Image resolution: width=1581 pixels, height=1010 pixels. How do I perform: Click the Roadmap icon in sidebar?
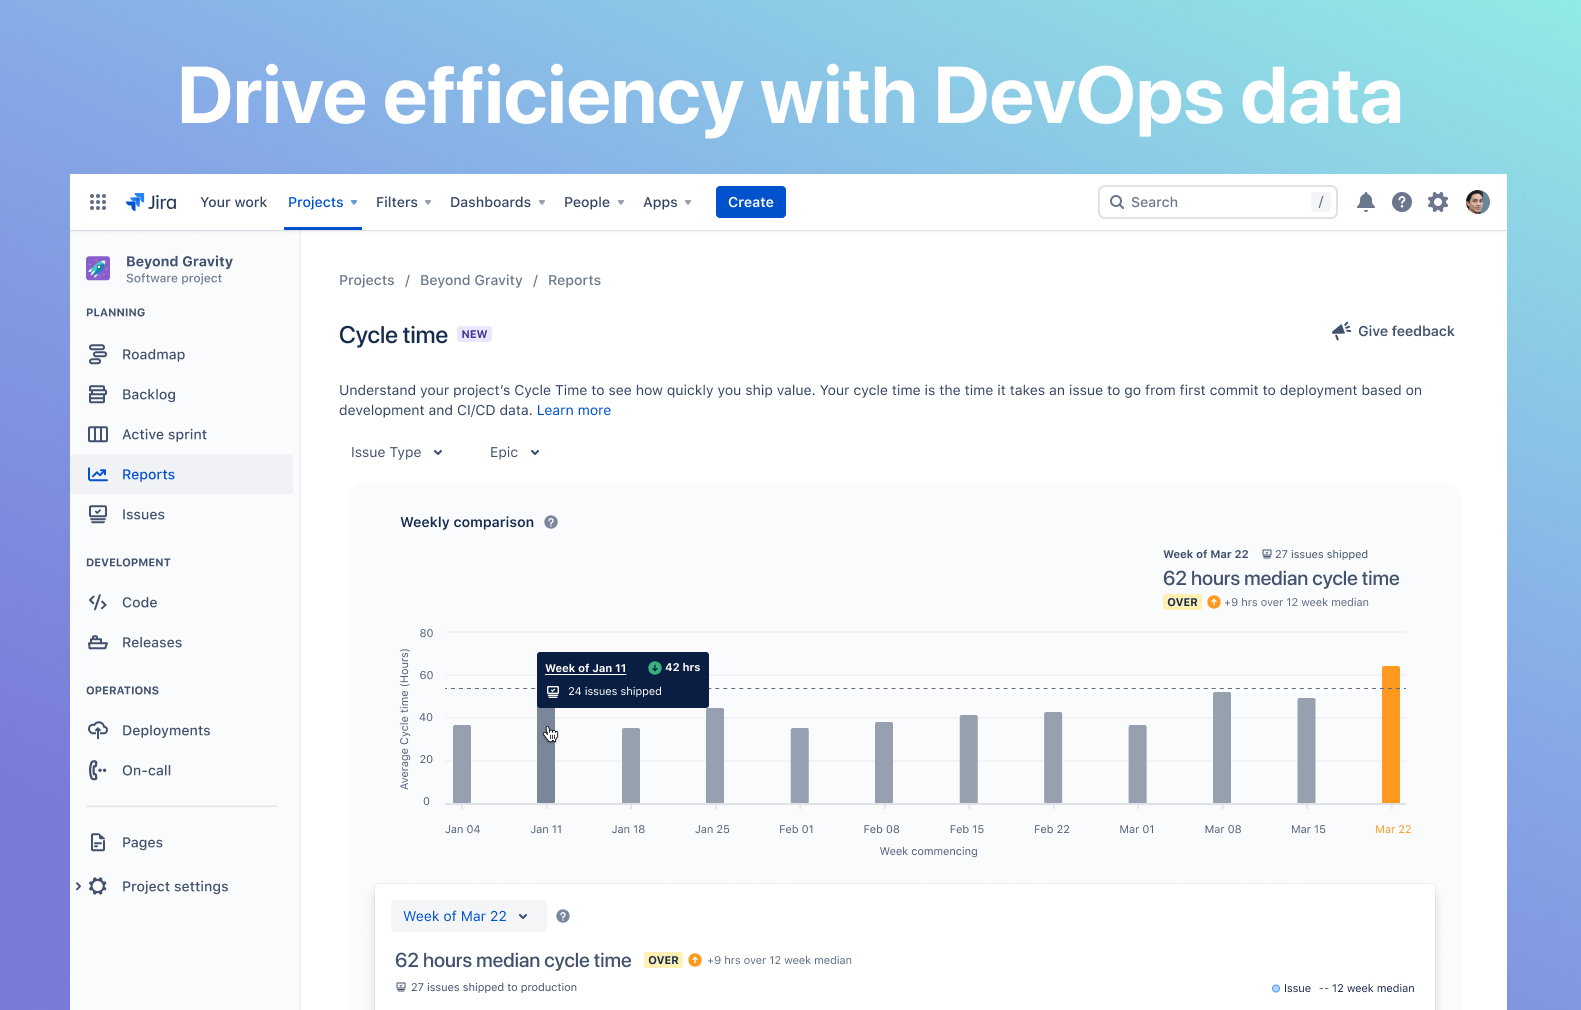click(98, 354)
